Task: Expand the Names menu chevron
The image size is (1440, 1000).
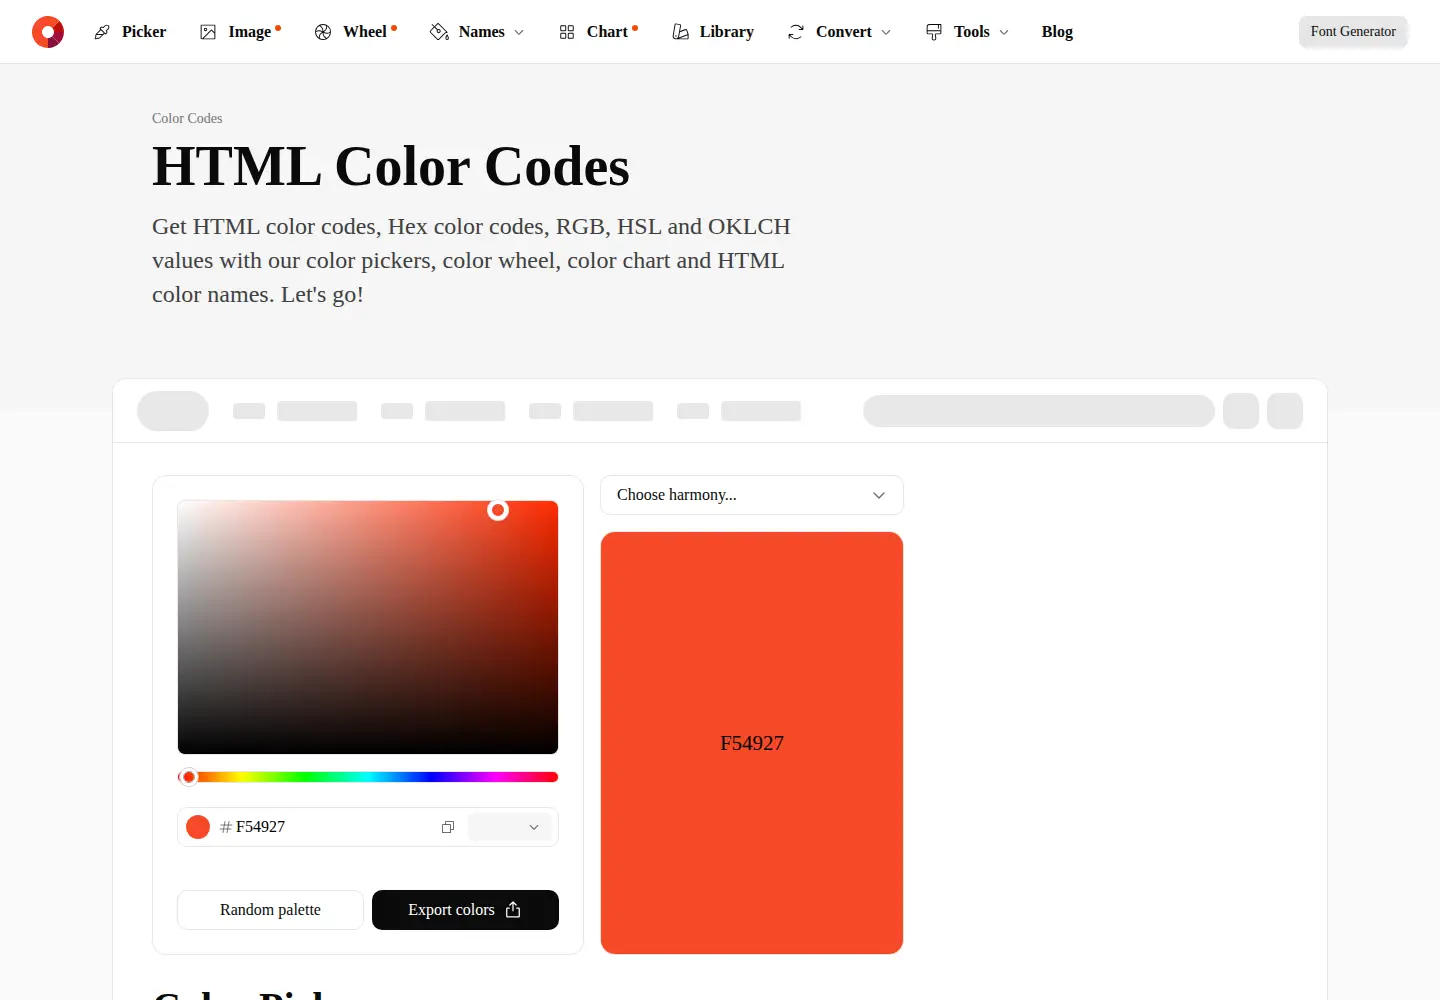Action: point(519,33)
